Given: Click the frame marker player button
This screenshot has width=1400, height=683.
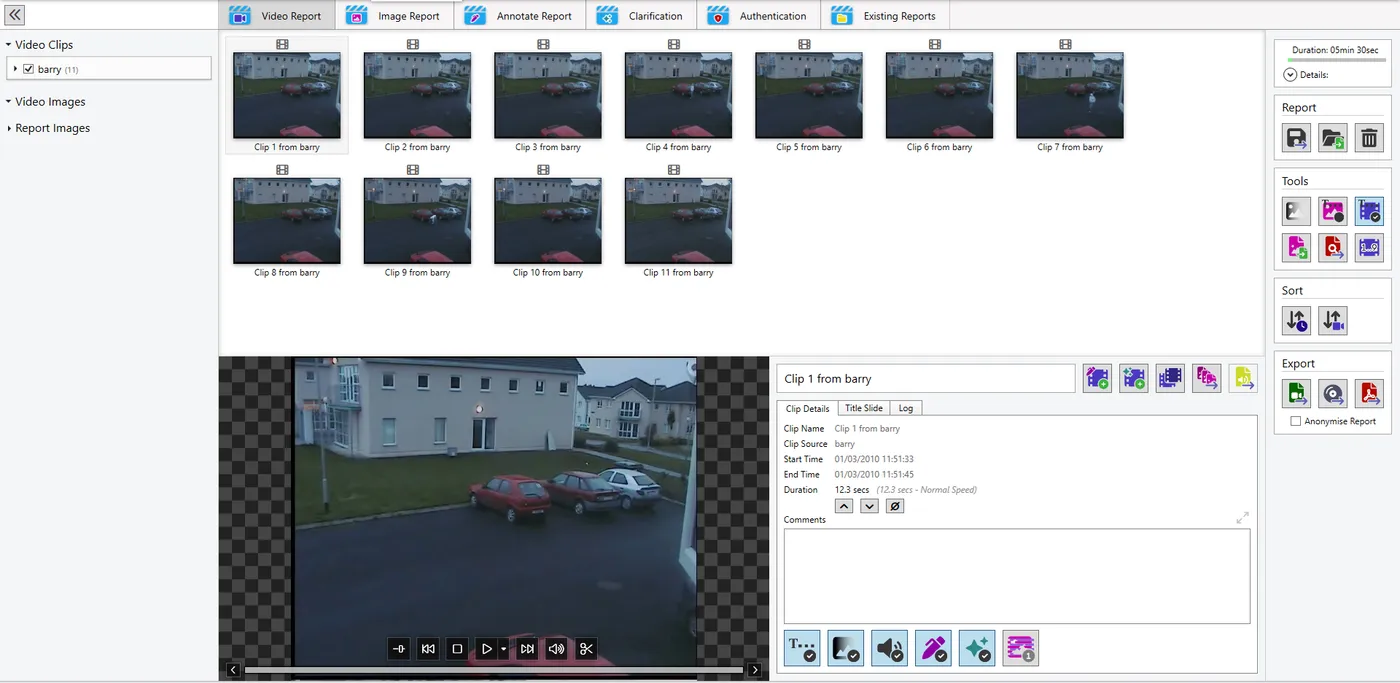Looking at the screenshot, I should (x=399, y=649).
